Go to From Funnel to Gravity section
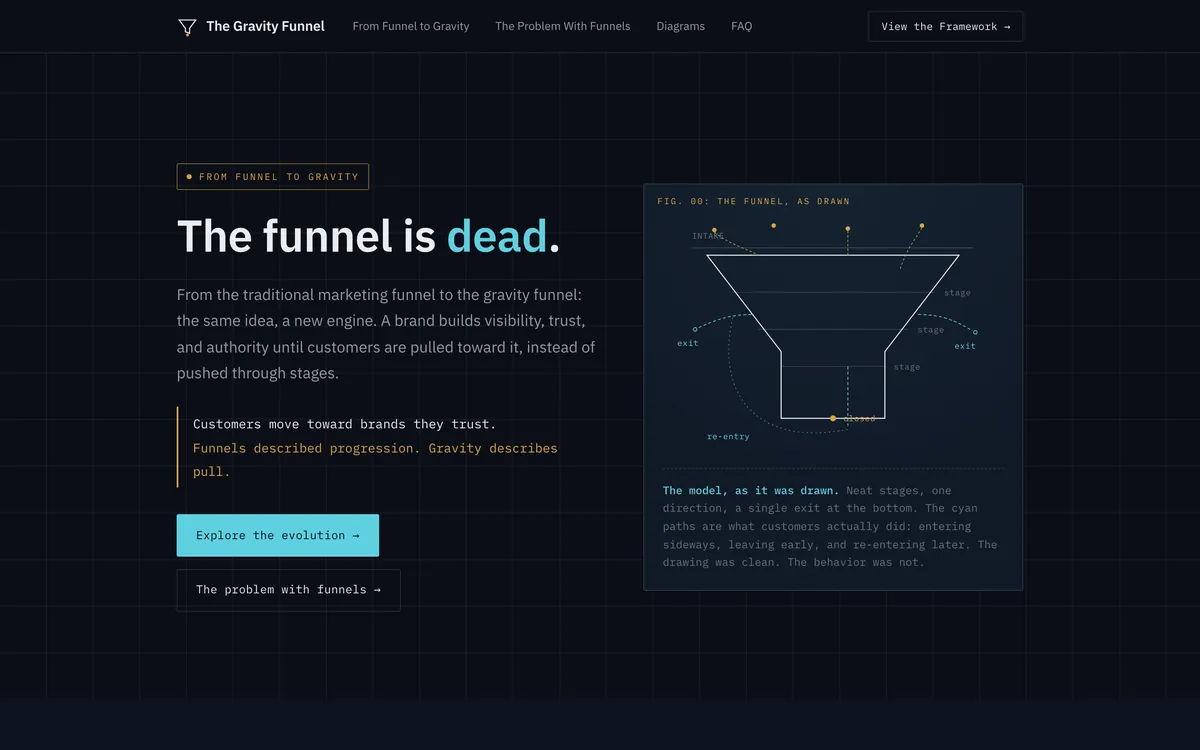The height and width of the screenshot is (750, 1200). tap(411, 27)
